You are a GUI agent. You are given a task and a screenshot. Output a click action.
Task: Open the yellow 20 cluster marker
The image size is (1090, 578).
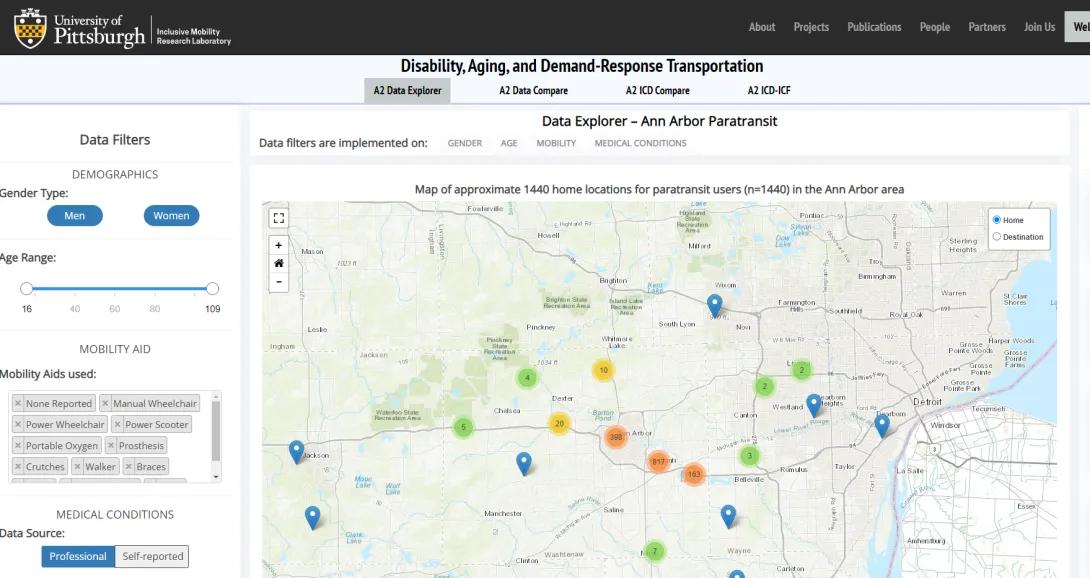click(560, 423)
